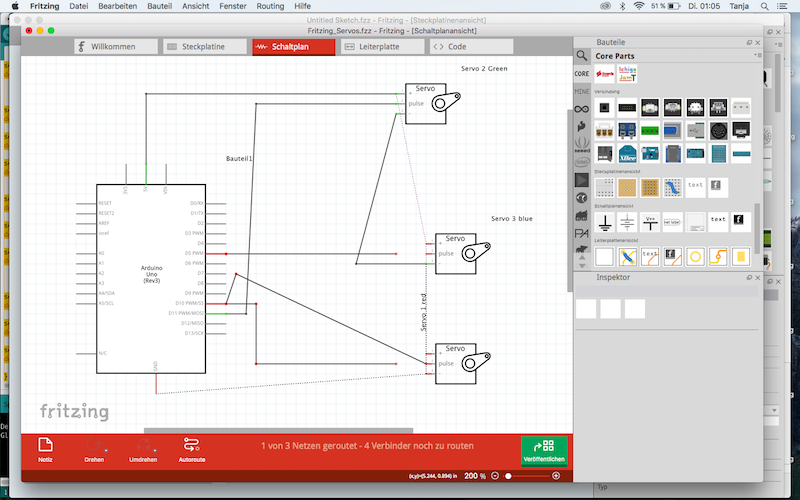
Task: Pick the DIN round connector part
Action: [x=718, y=131]
